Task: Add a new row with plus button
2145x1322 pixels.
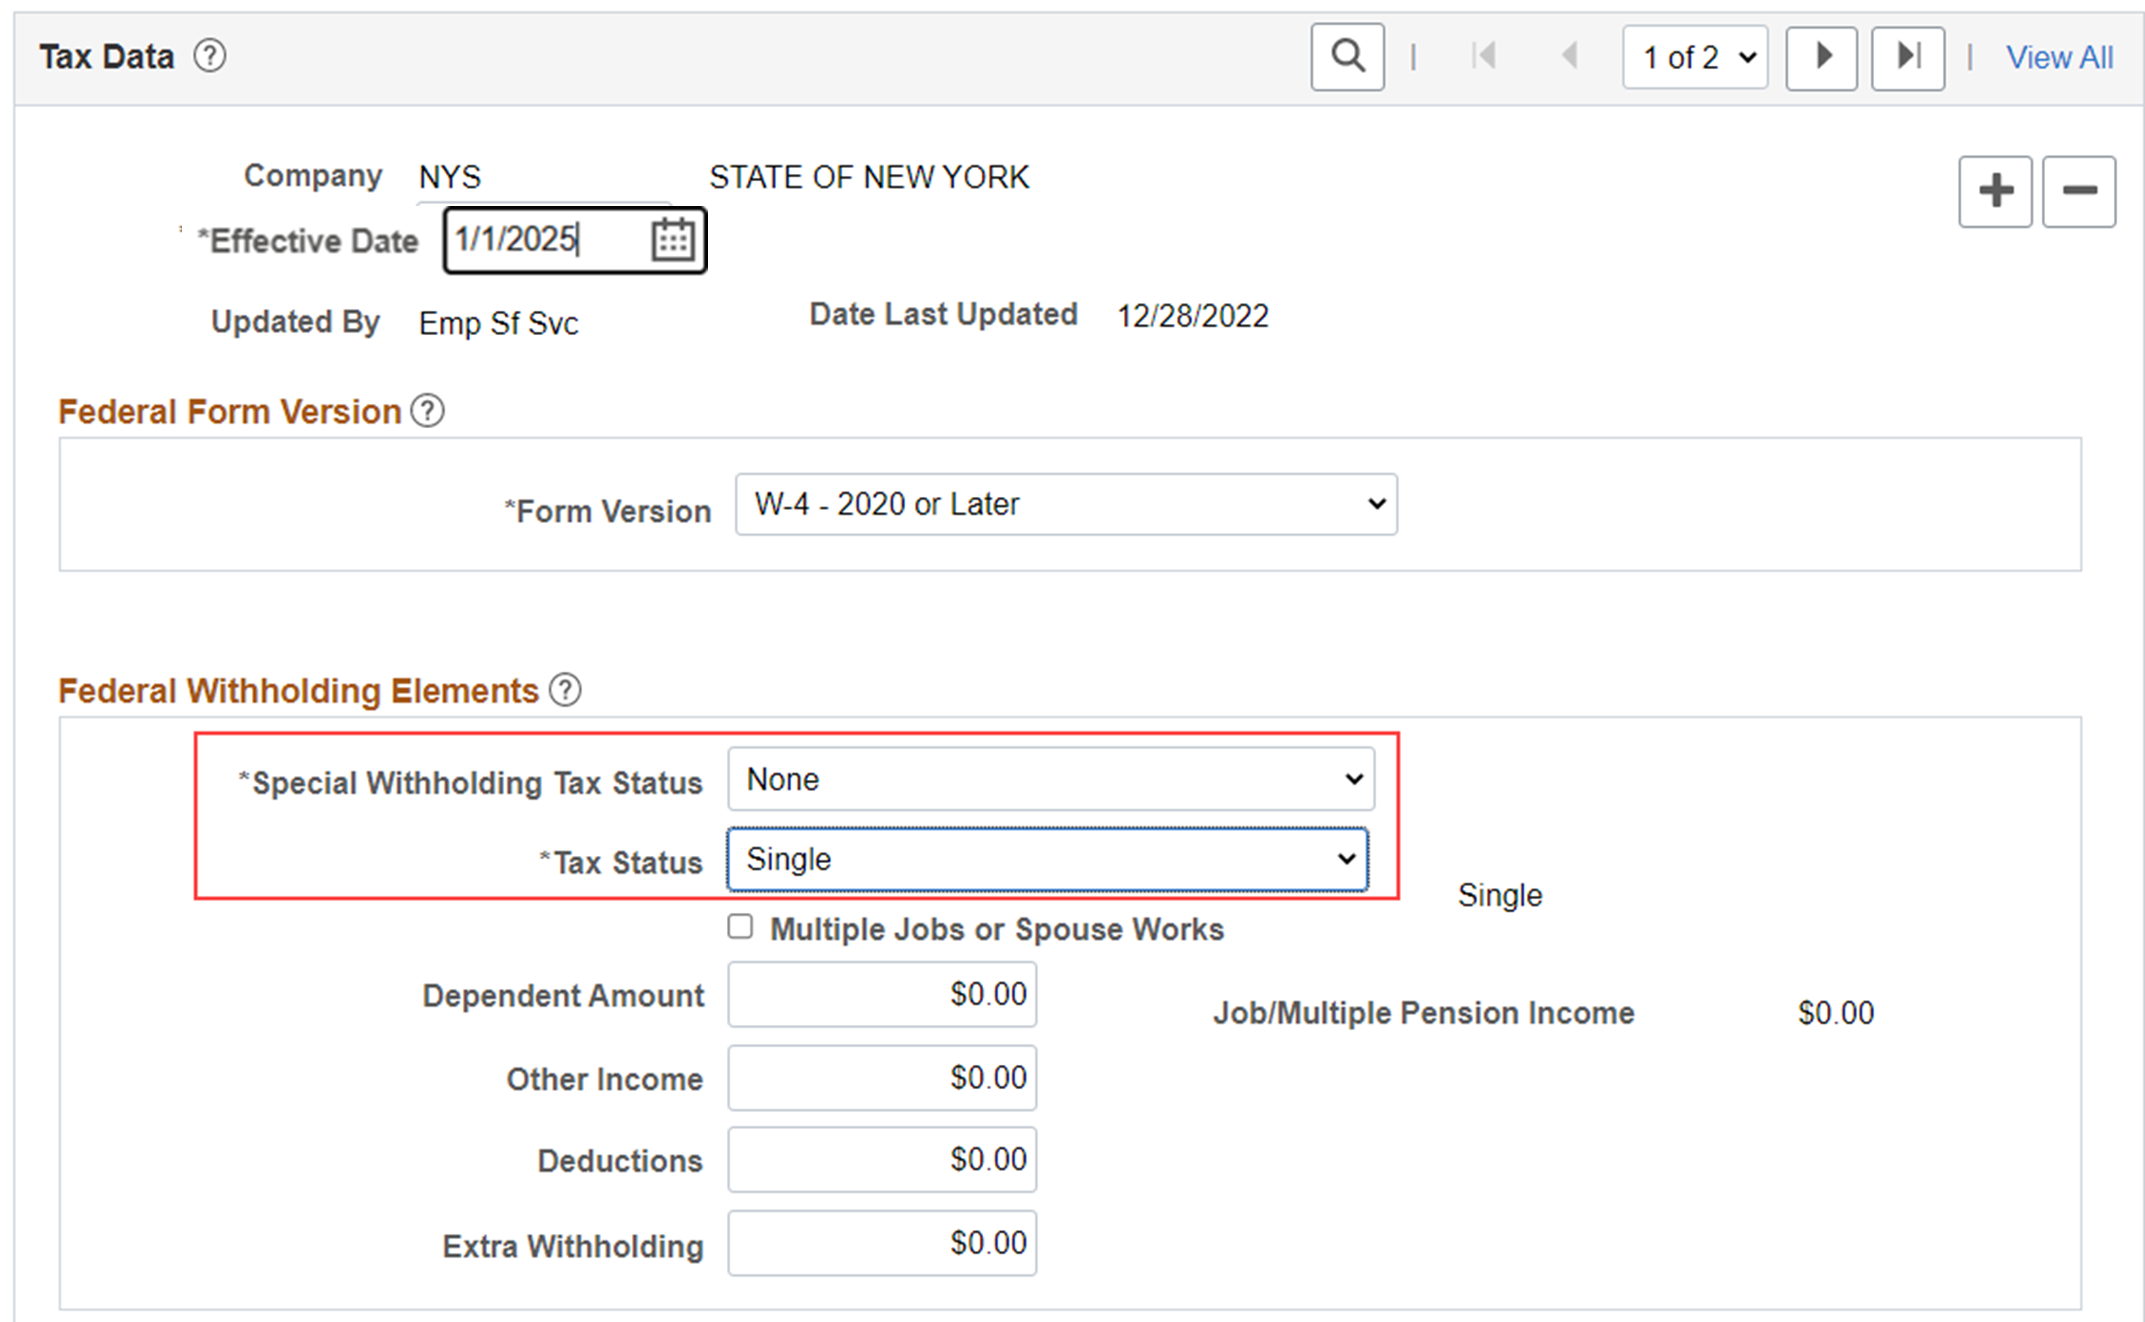Action: click(1995, 191)
